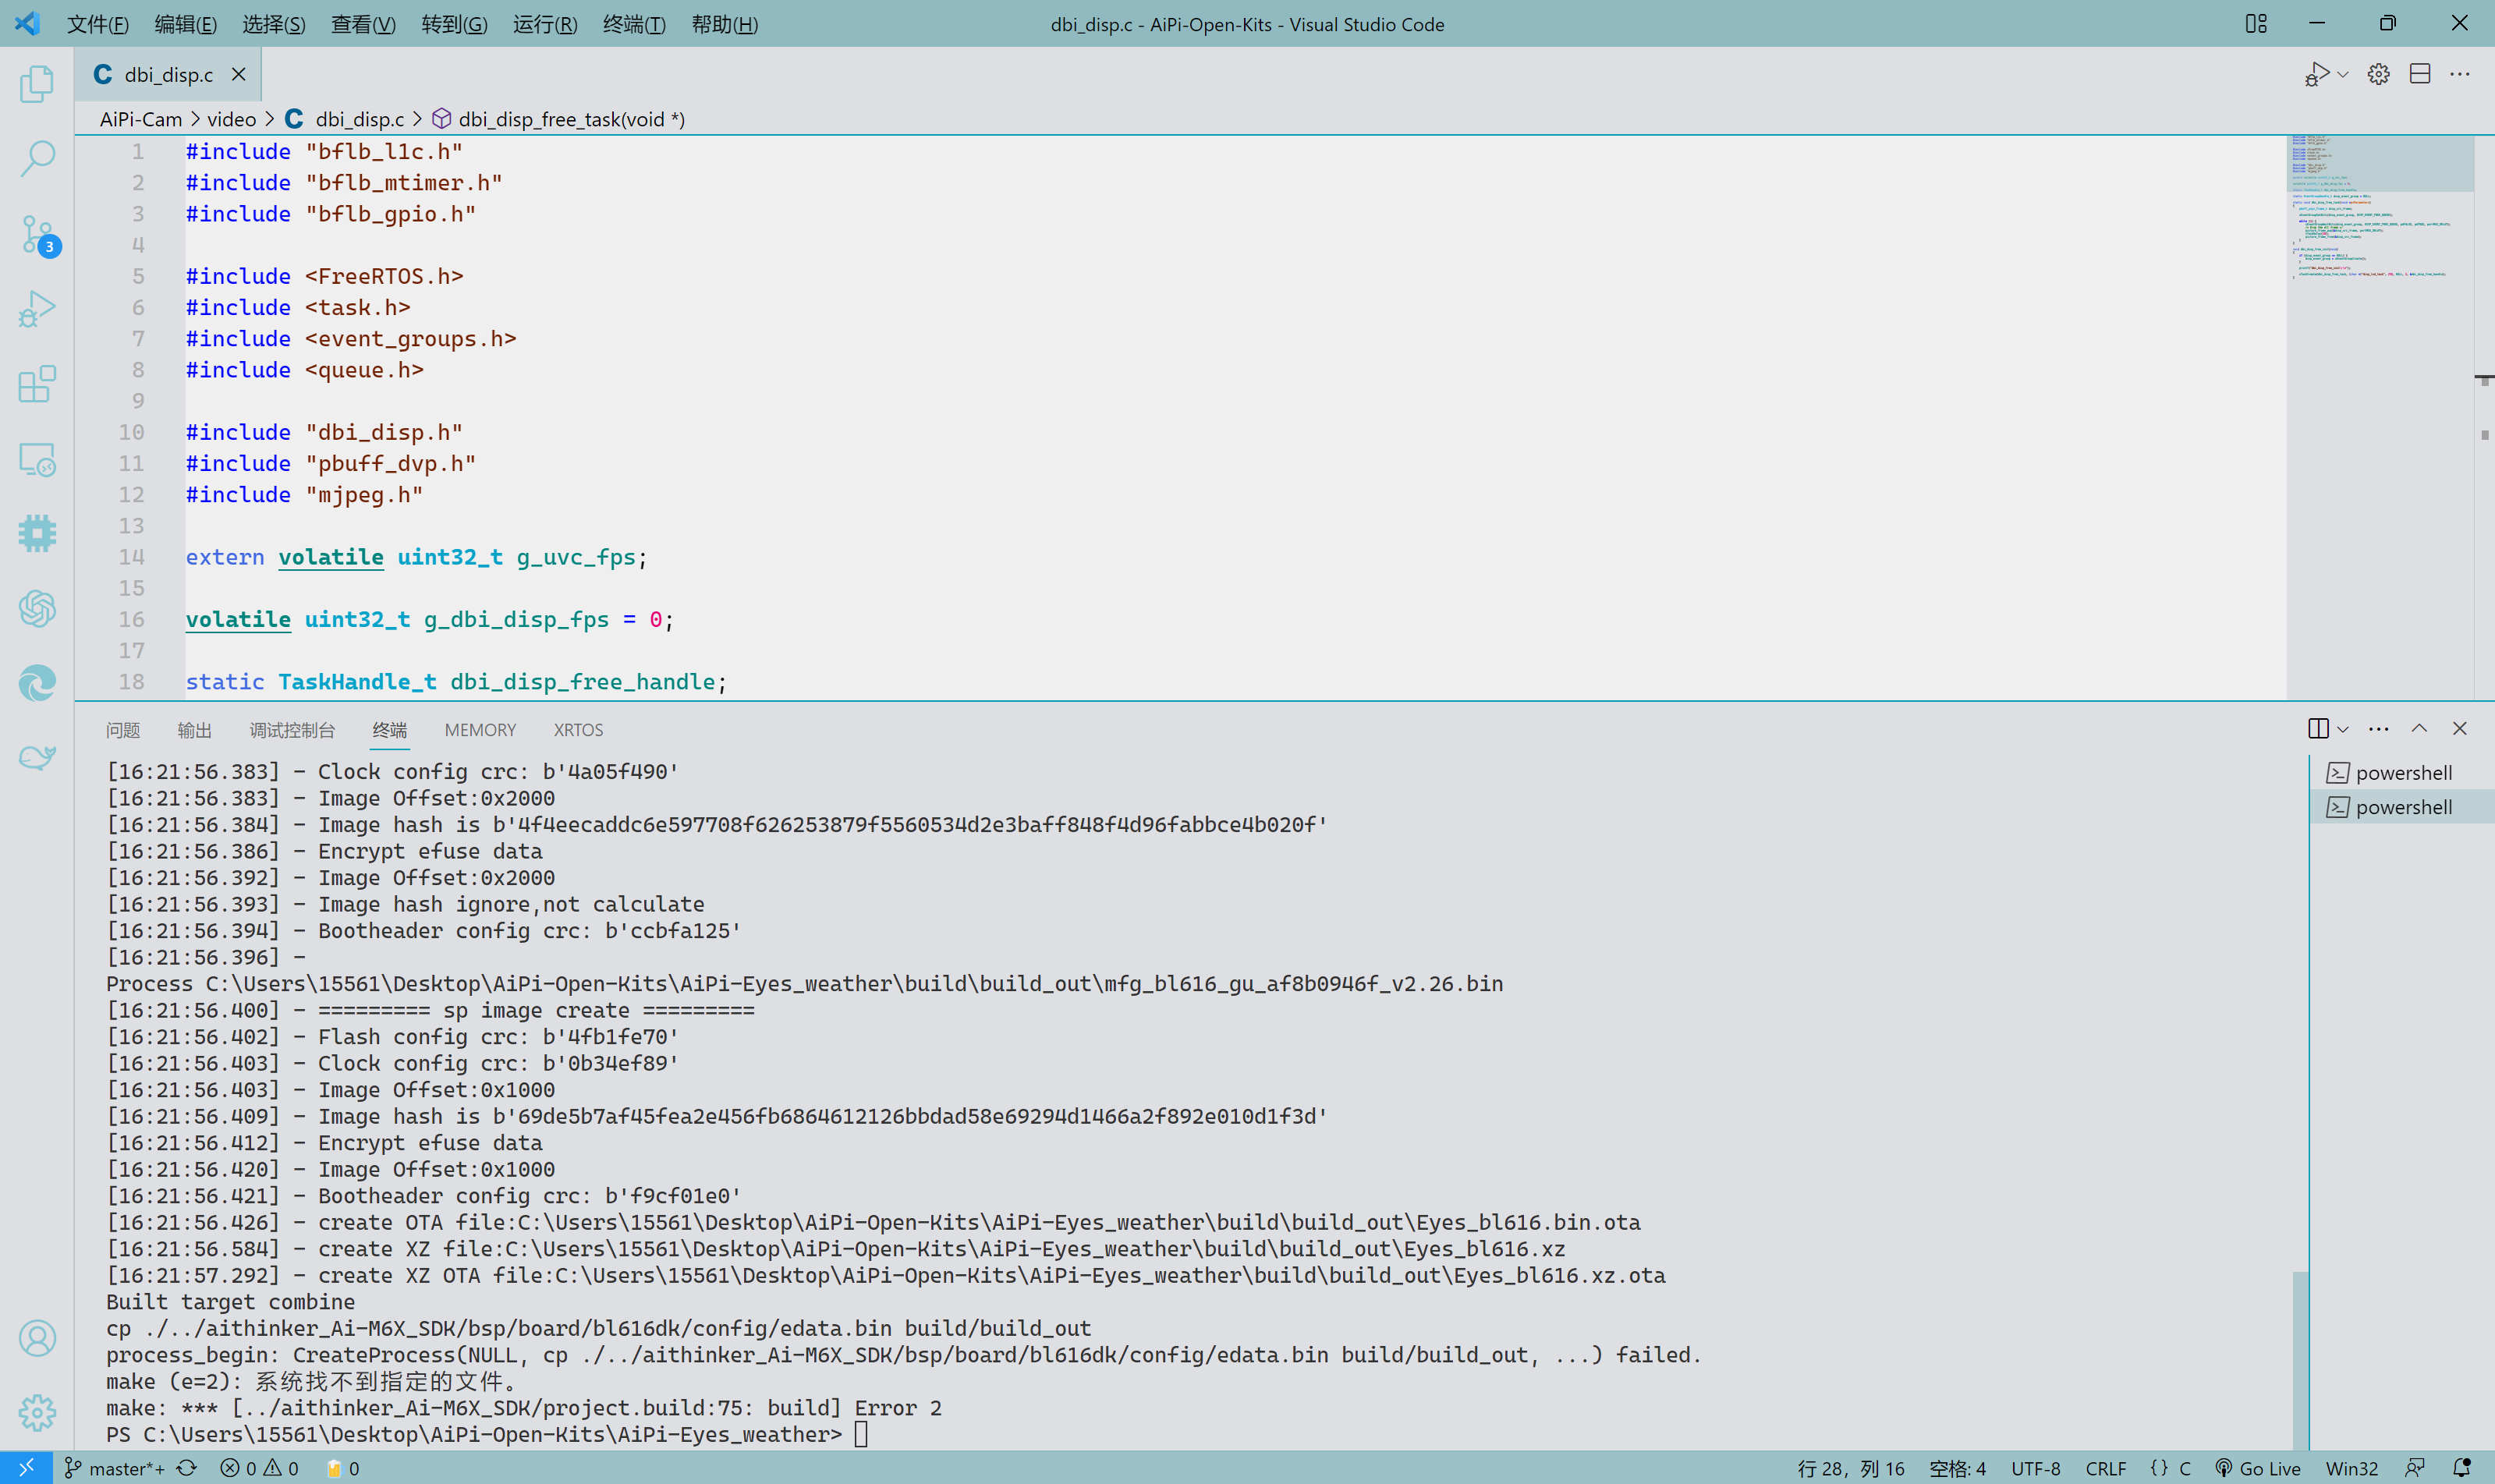Open the 选择(S) menu
This screenshot has height=1484, width=2495.
click(274, 24)
